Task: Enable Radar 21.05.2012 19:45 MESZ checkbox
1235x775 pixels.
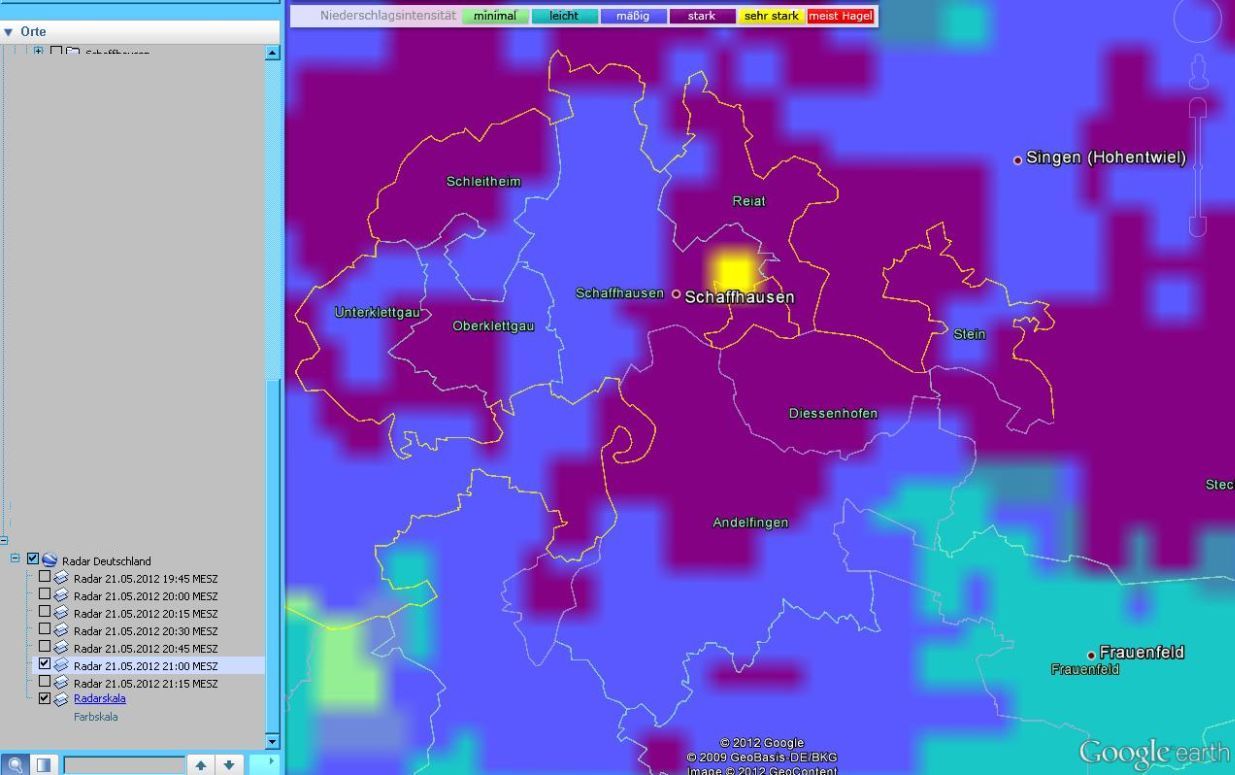Action: pos(44,578)
